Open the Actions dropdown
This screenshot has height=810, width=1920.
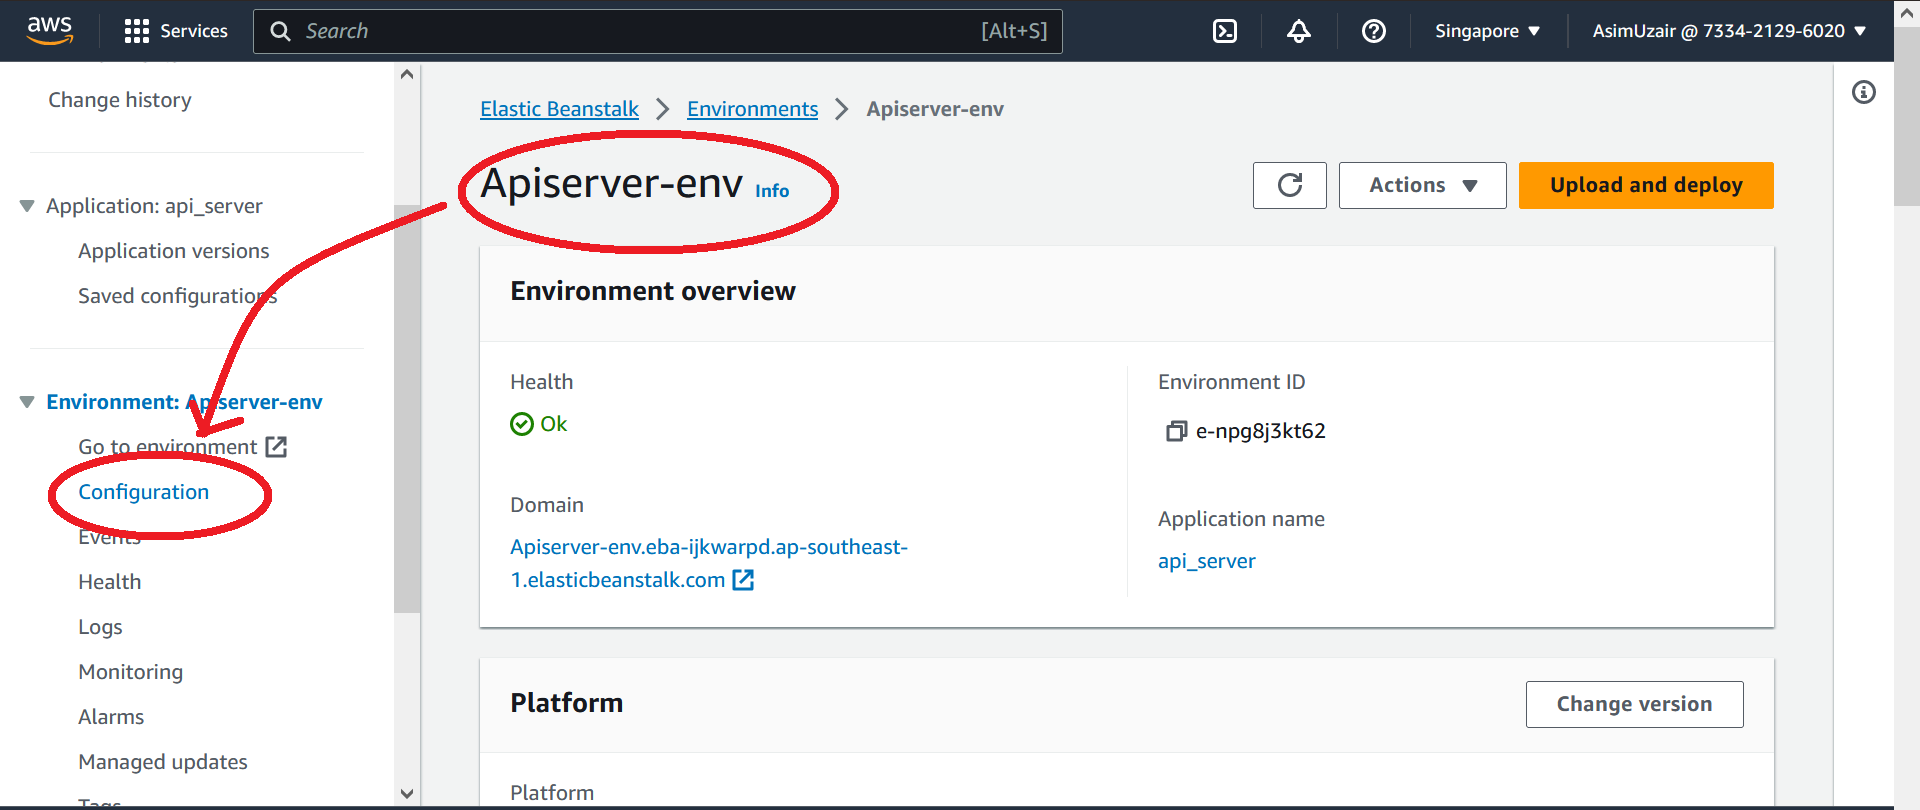click(x=1423, y=185)
